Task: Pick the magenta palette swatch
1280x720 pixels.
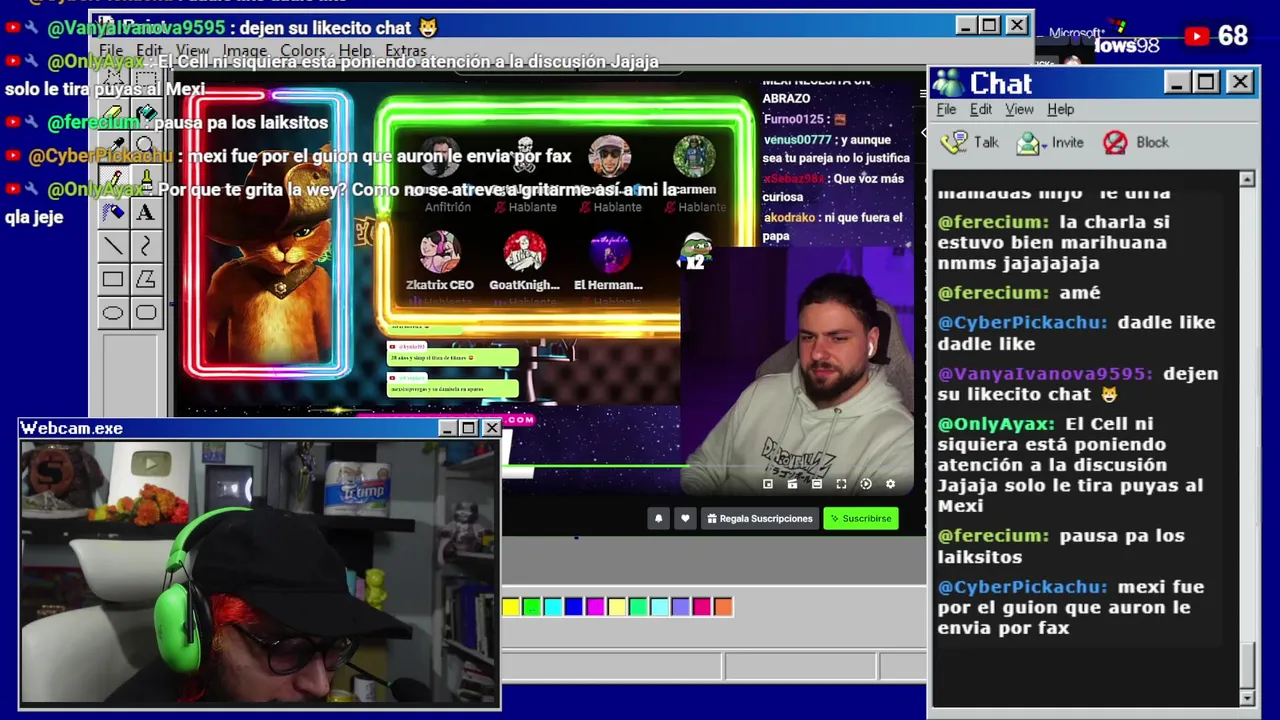Action: tap(595, 606)
